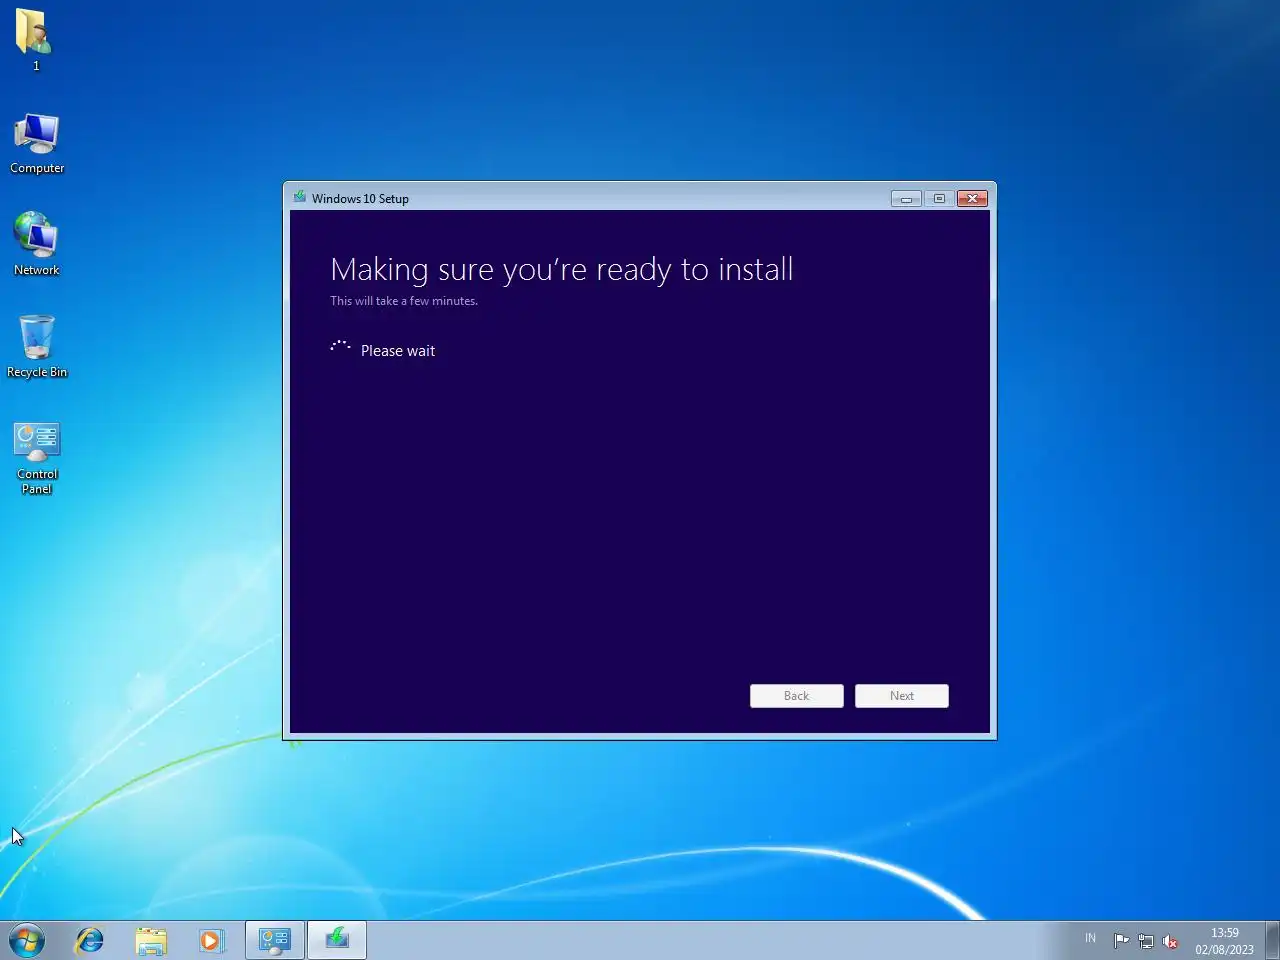1280x960 pixels.
Task: Open Windows Explorer from the taskbar
Action: point(151,940)
